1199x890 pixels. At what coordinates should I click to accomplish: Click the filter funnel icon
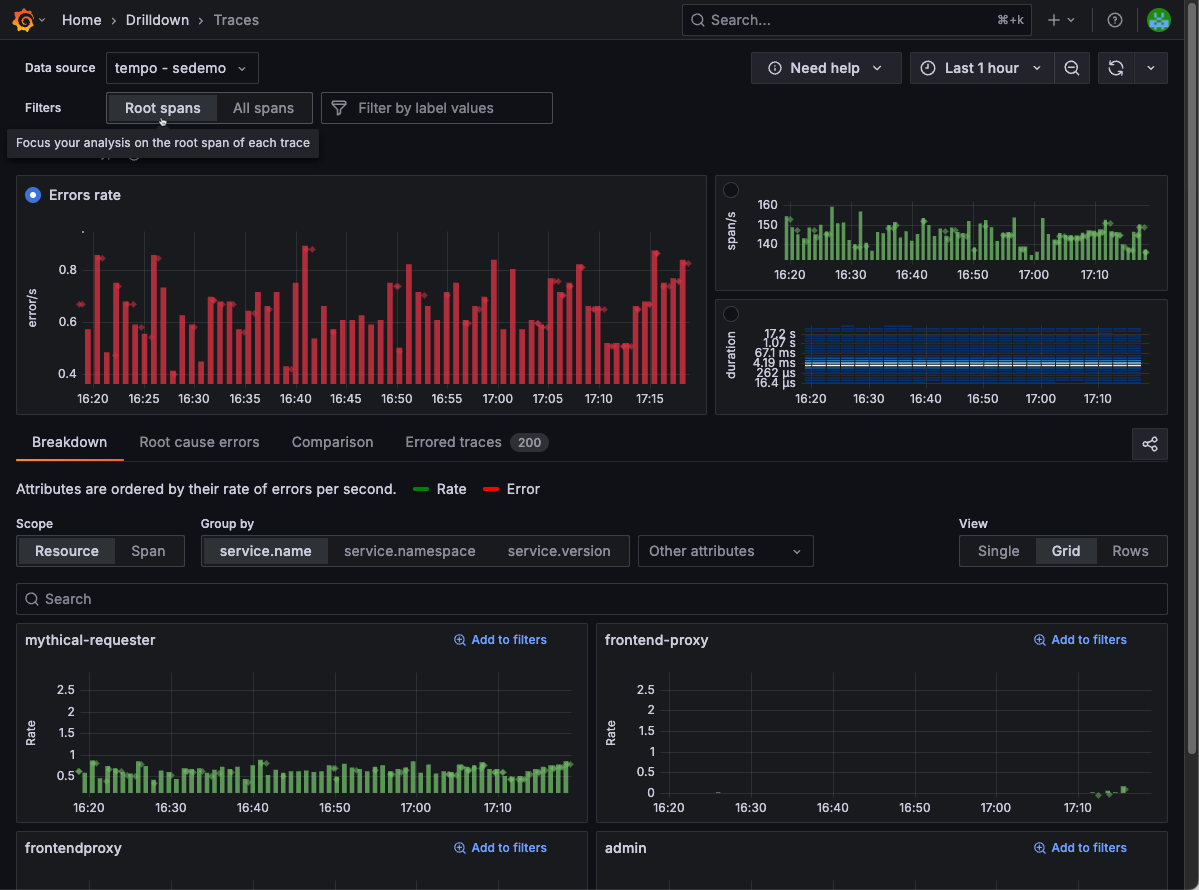tap(339, 108)
